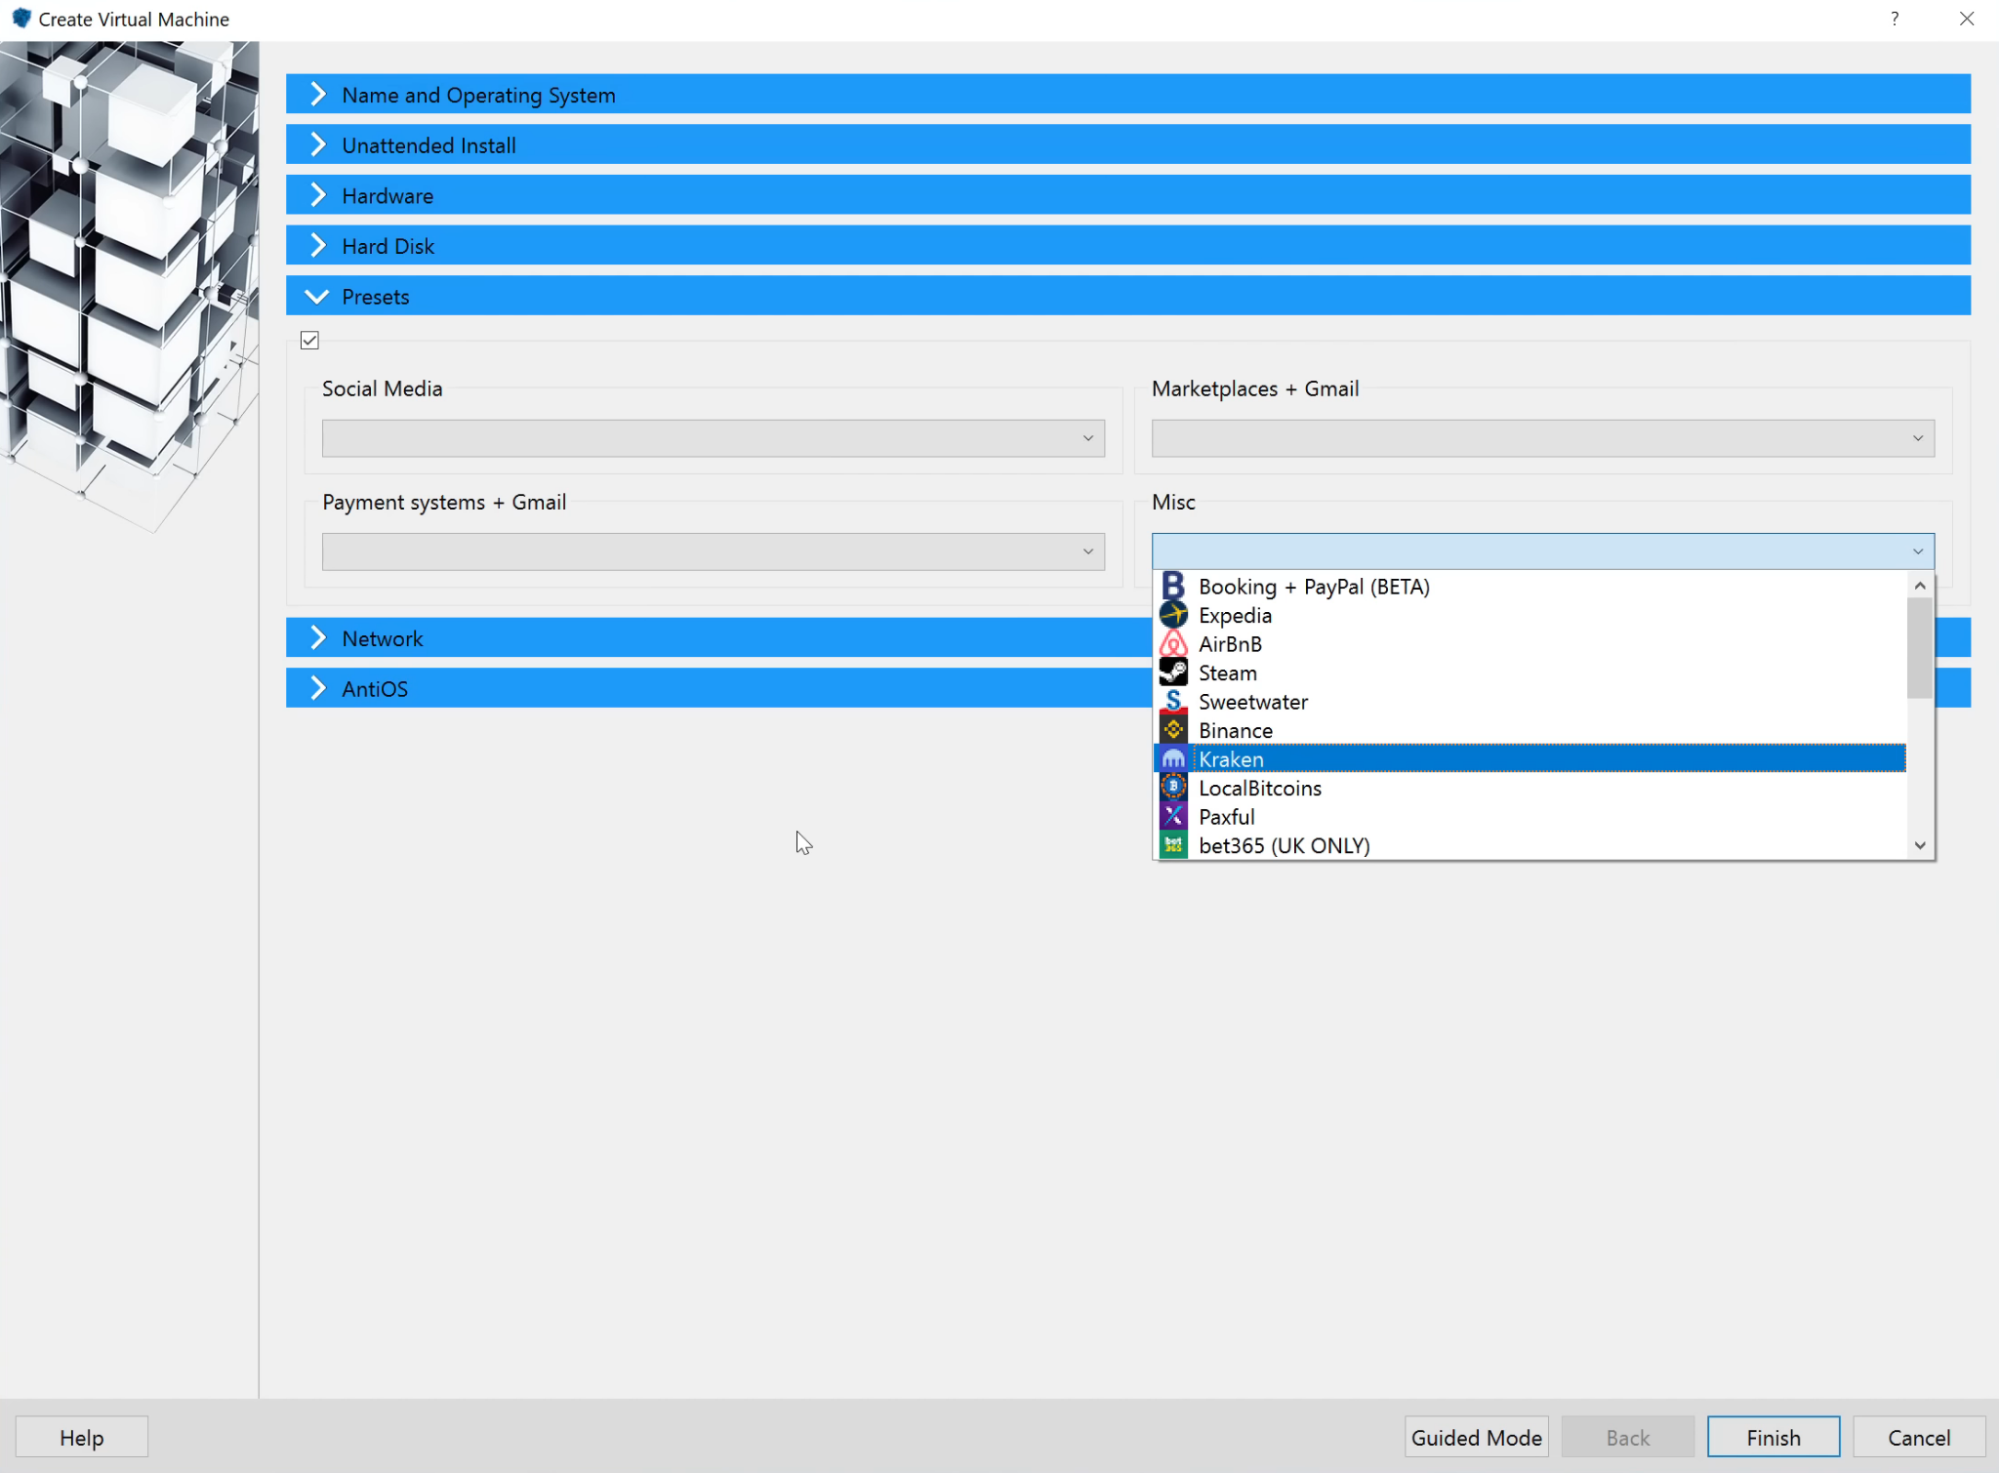
Task: Click the Misc list scrollbar thumb
Action: (x=1919, y=648)
